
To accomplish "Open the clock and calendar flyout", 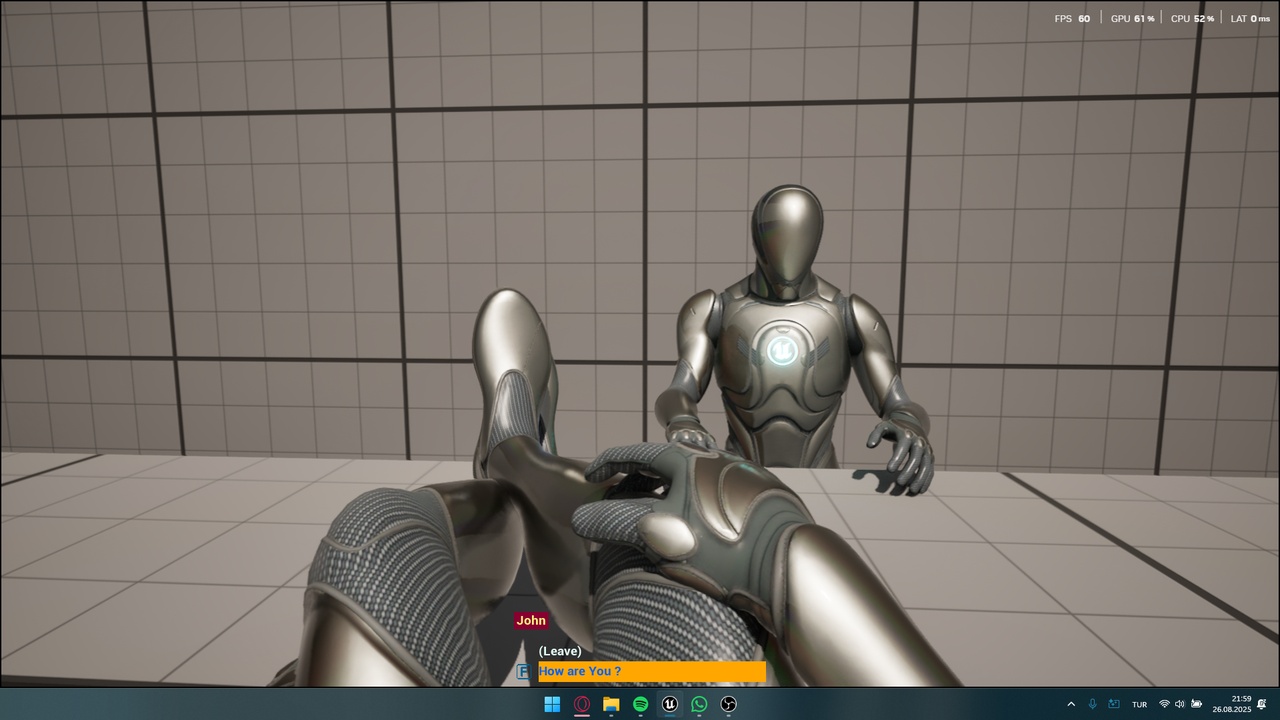I will (1232, 704).
